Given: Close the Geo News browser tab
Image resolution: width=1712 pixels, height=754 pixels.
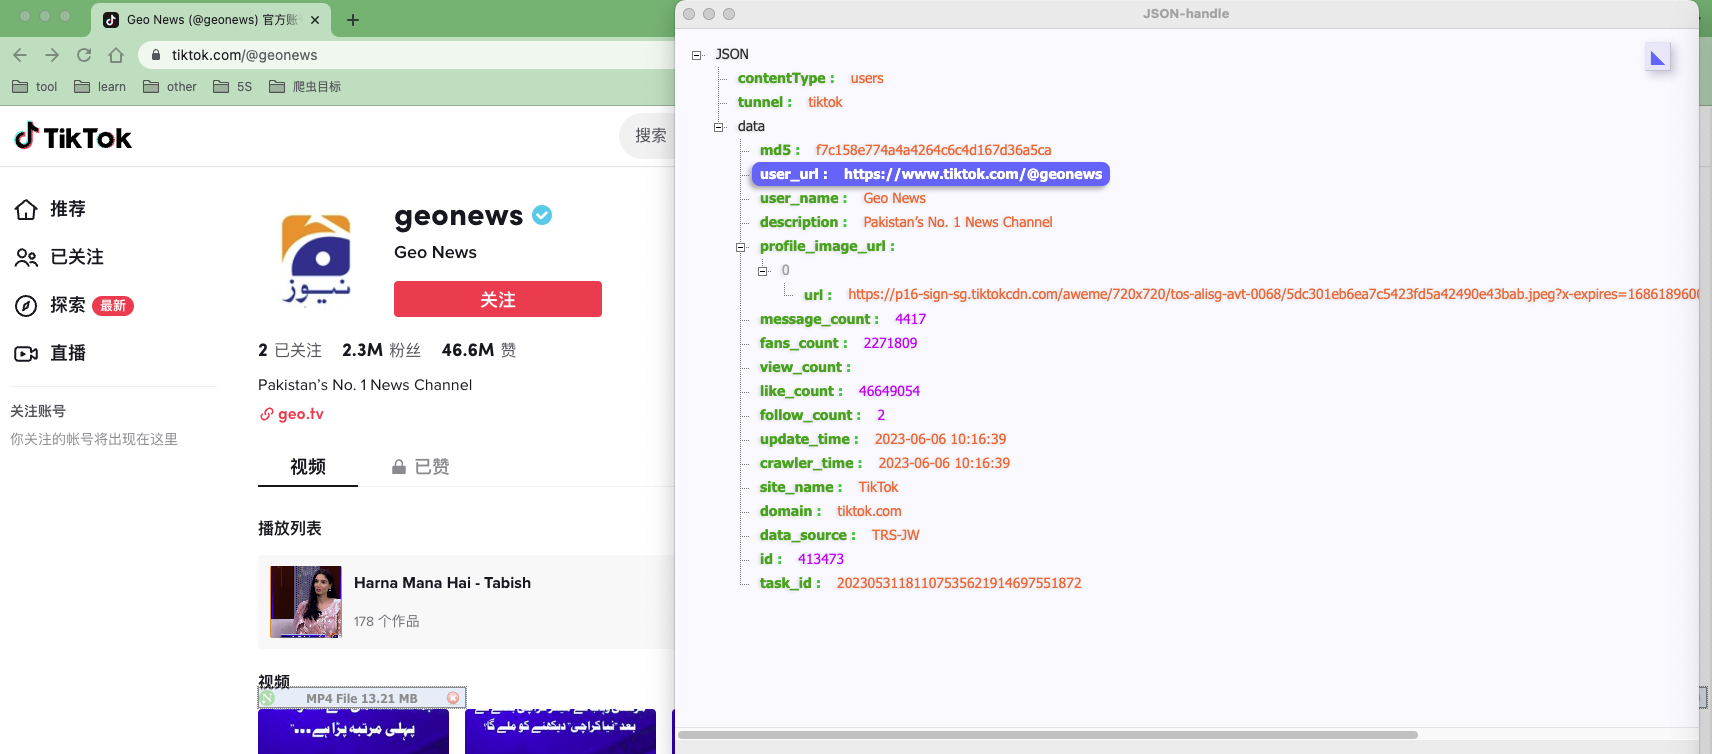Looking at the screenshot, I should point(315,20).
